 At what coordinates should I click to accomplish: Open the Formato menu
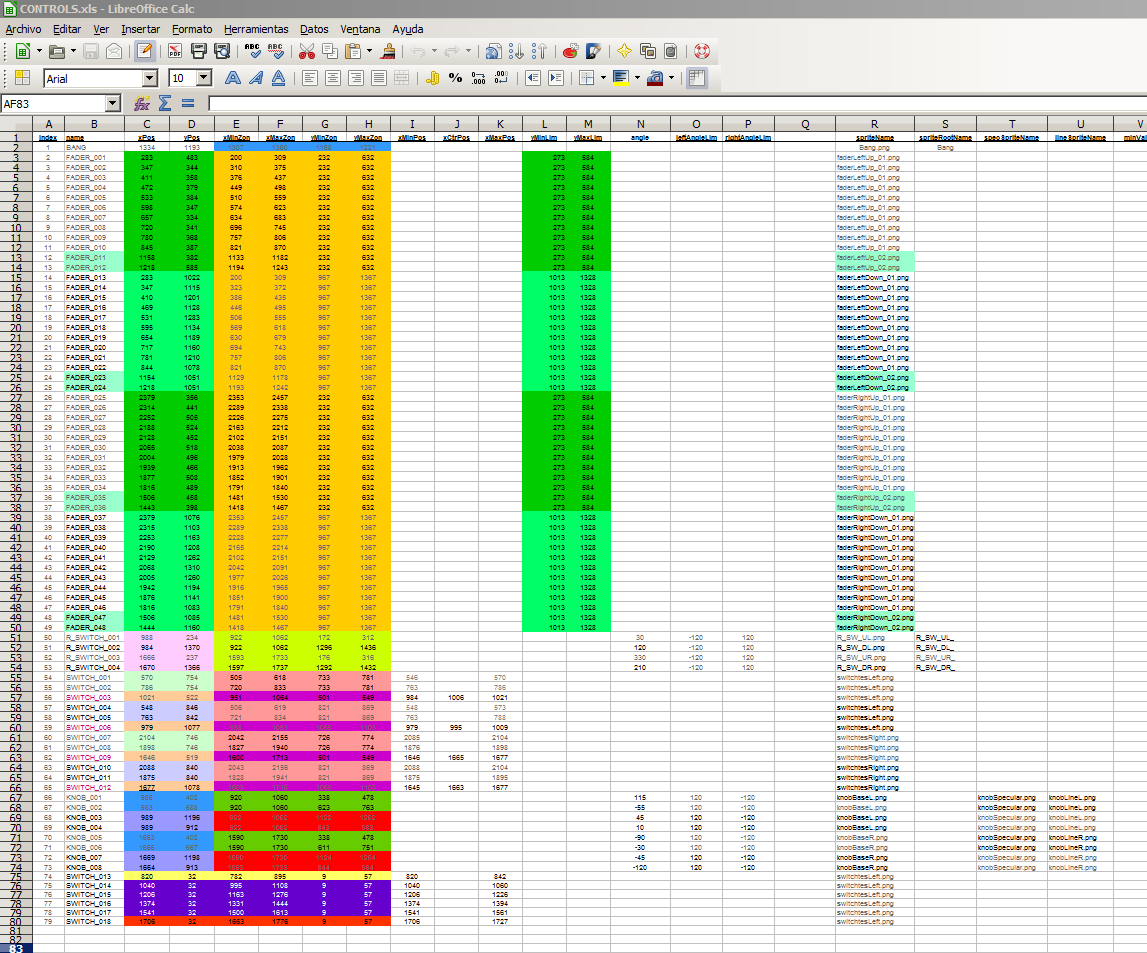190,29
